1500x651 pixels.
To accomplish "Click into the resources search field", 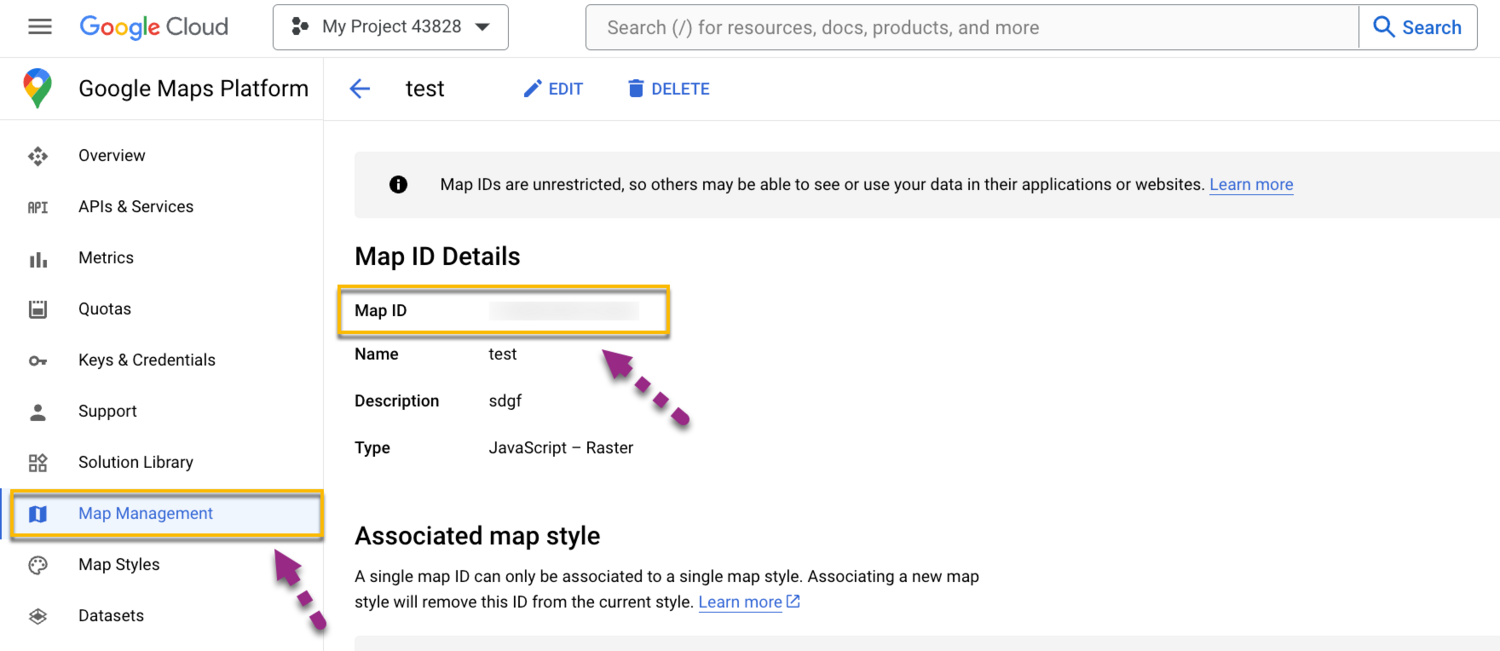I will pyautogui.click(x=970, y=27).
